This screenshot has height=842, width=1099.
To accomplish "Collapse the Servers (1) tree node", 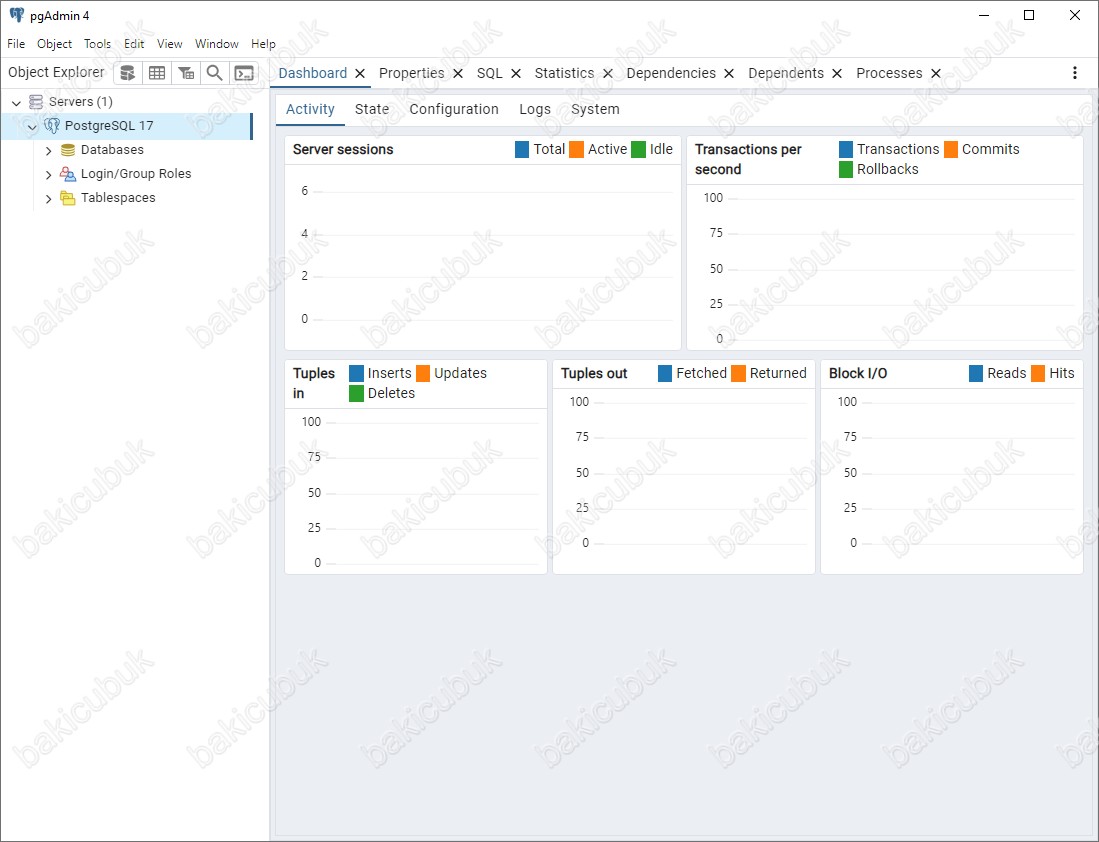I will (x=16, y=103).
